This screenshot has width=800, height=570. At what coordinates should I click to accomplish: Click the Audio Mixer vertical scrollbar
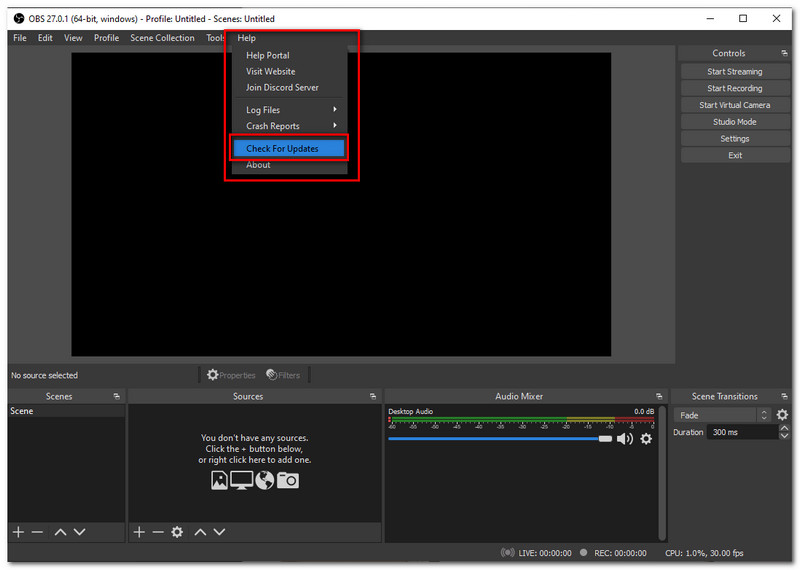point(662,472)
